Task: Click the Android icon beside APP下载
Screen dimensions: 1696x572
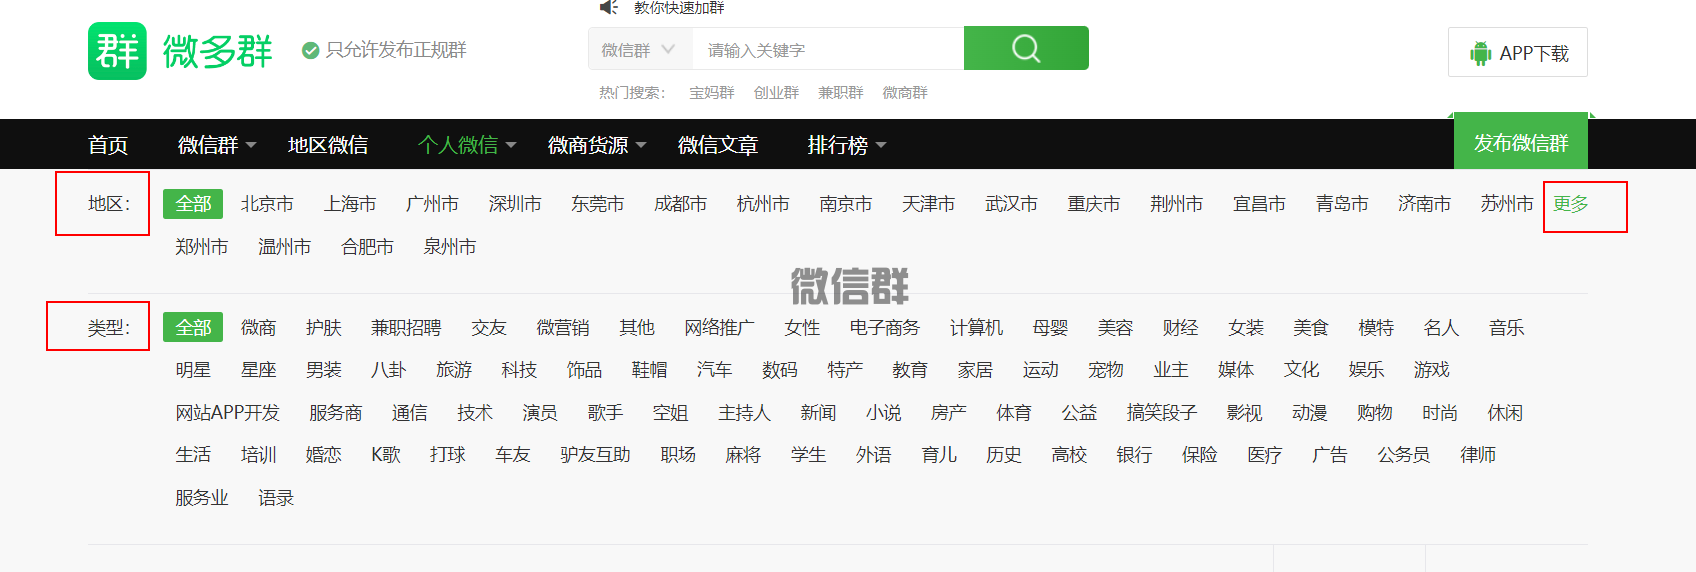Action: coord(1480,53)
